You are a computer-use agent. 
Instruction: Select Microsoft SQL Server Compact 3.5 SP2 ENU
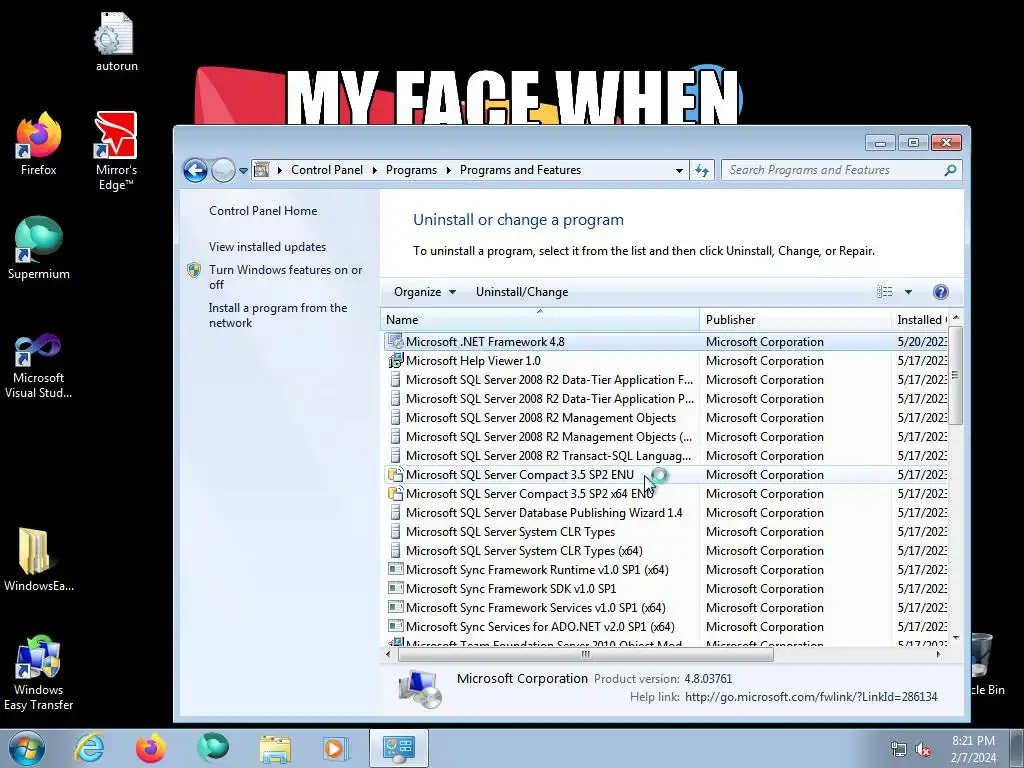666,475
